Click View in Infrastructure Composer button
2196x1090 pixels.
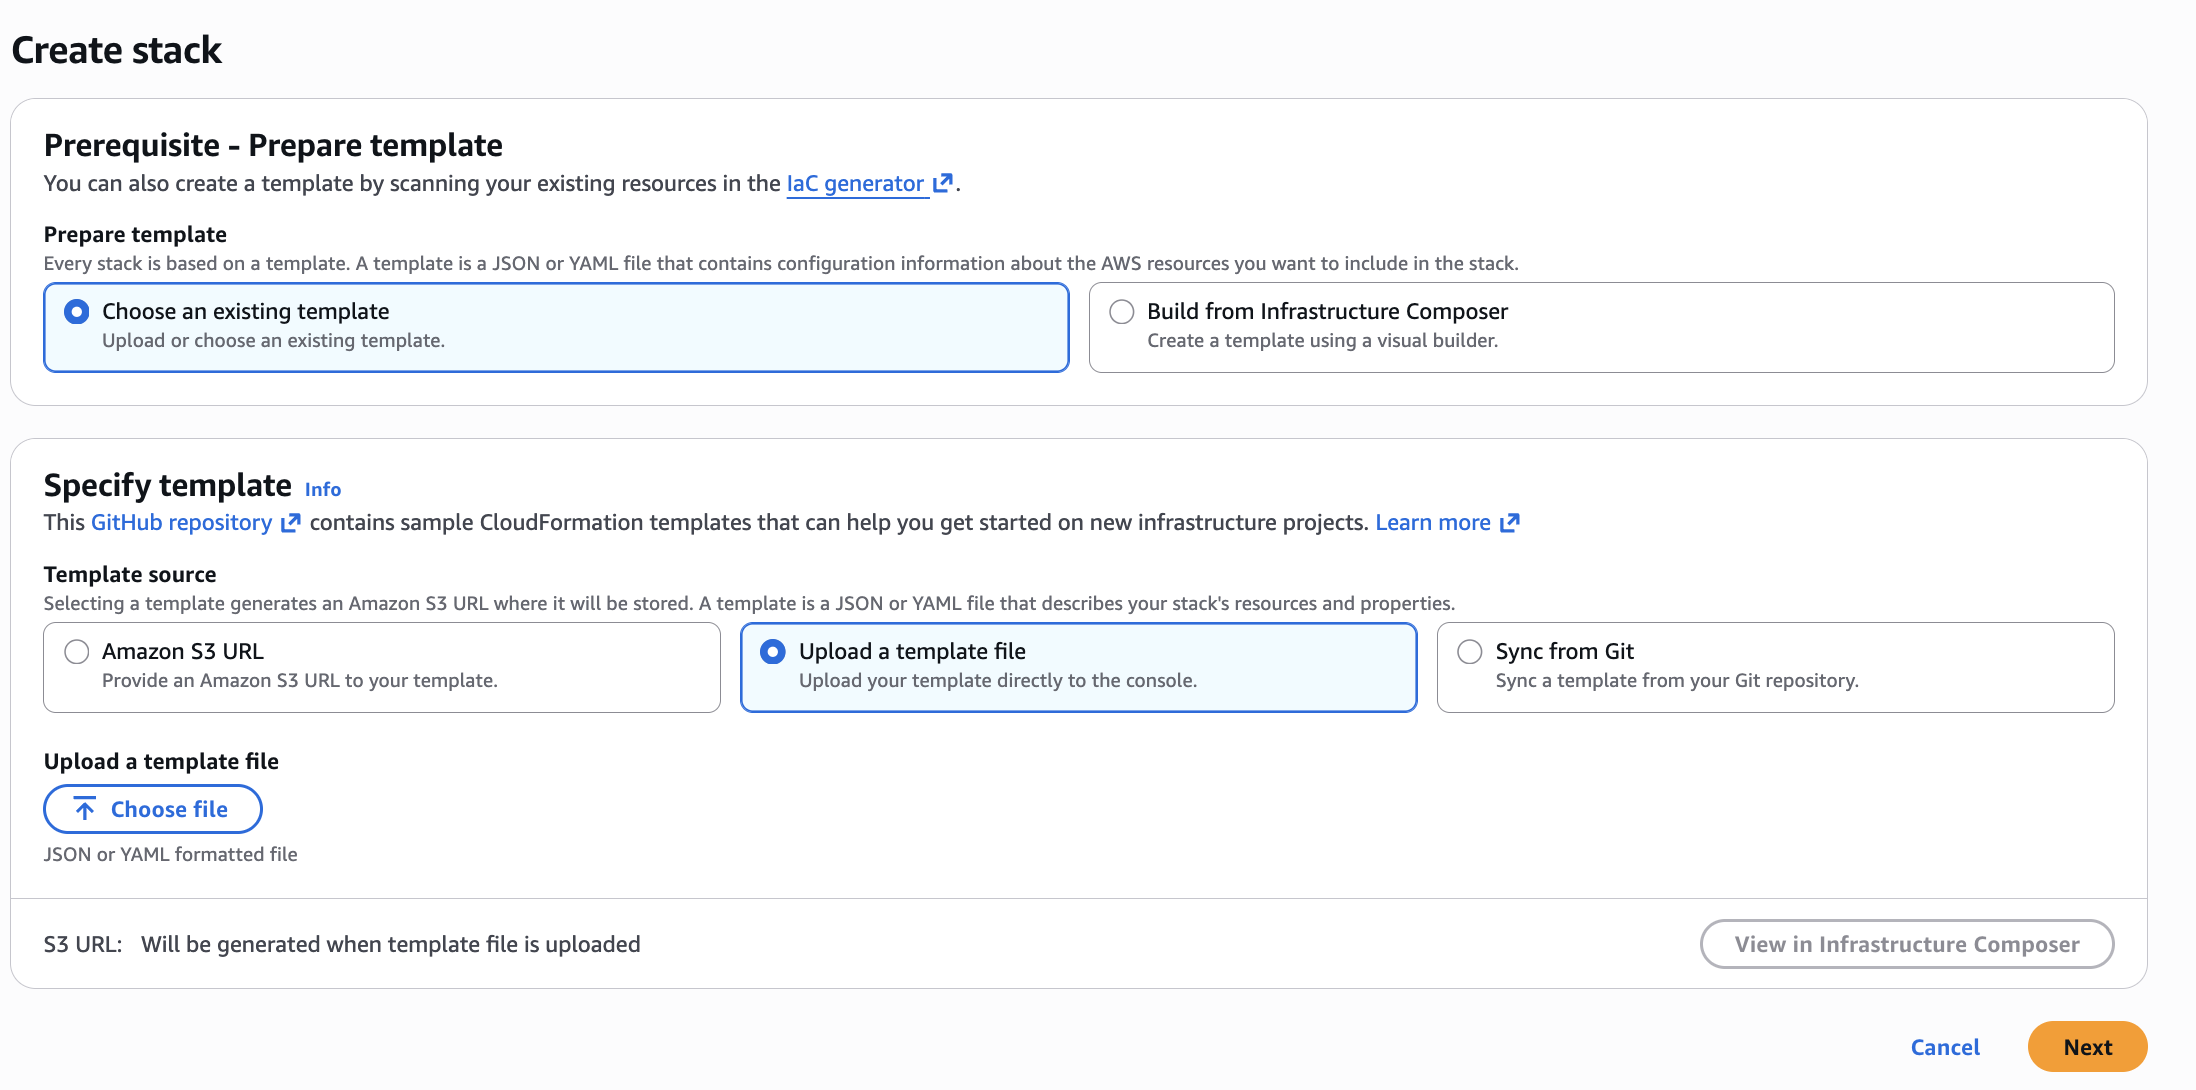tap(1907, 944)
